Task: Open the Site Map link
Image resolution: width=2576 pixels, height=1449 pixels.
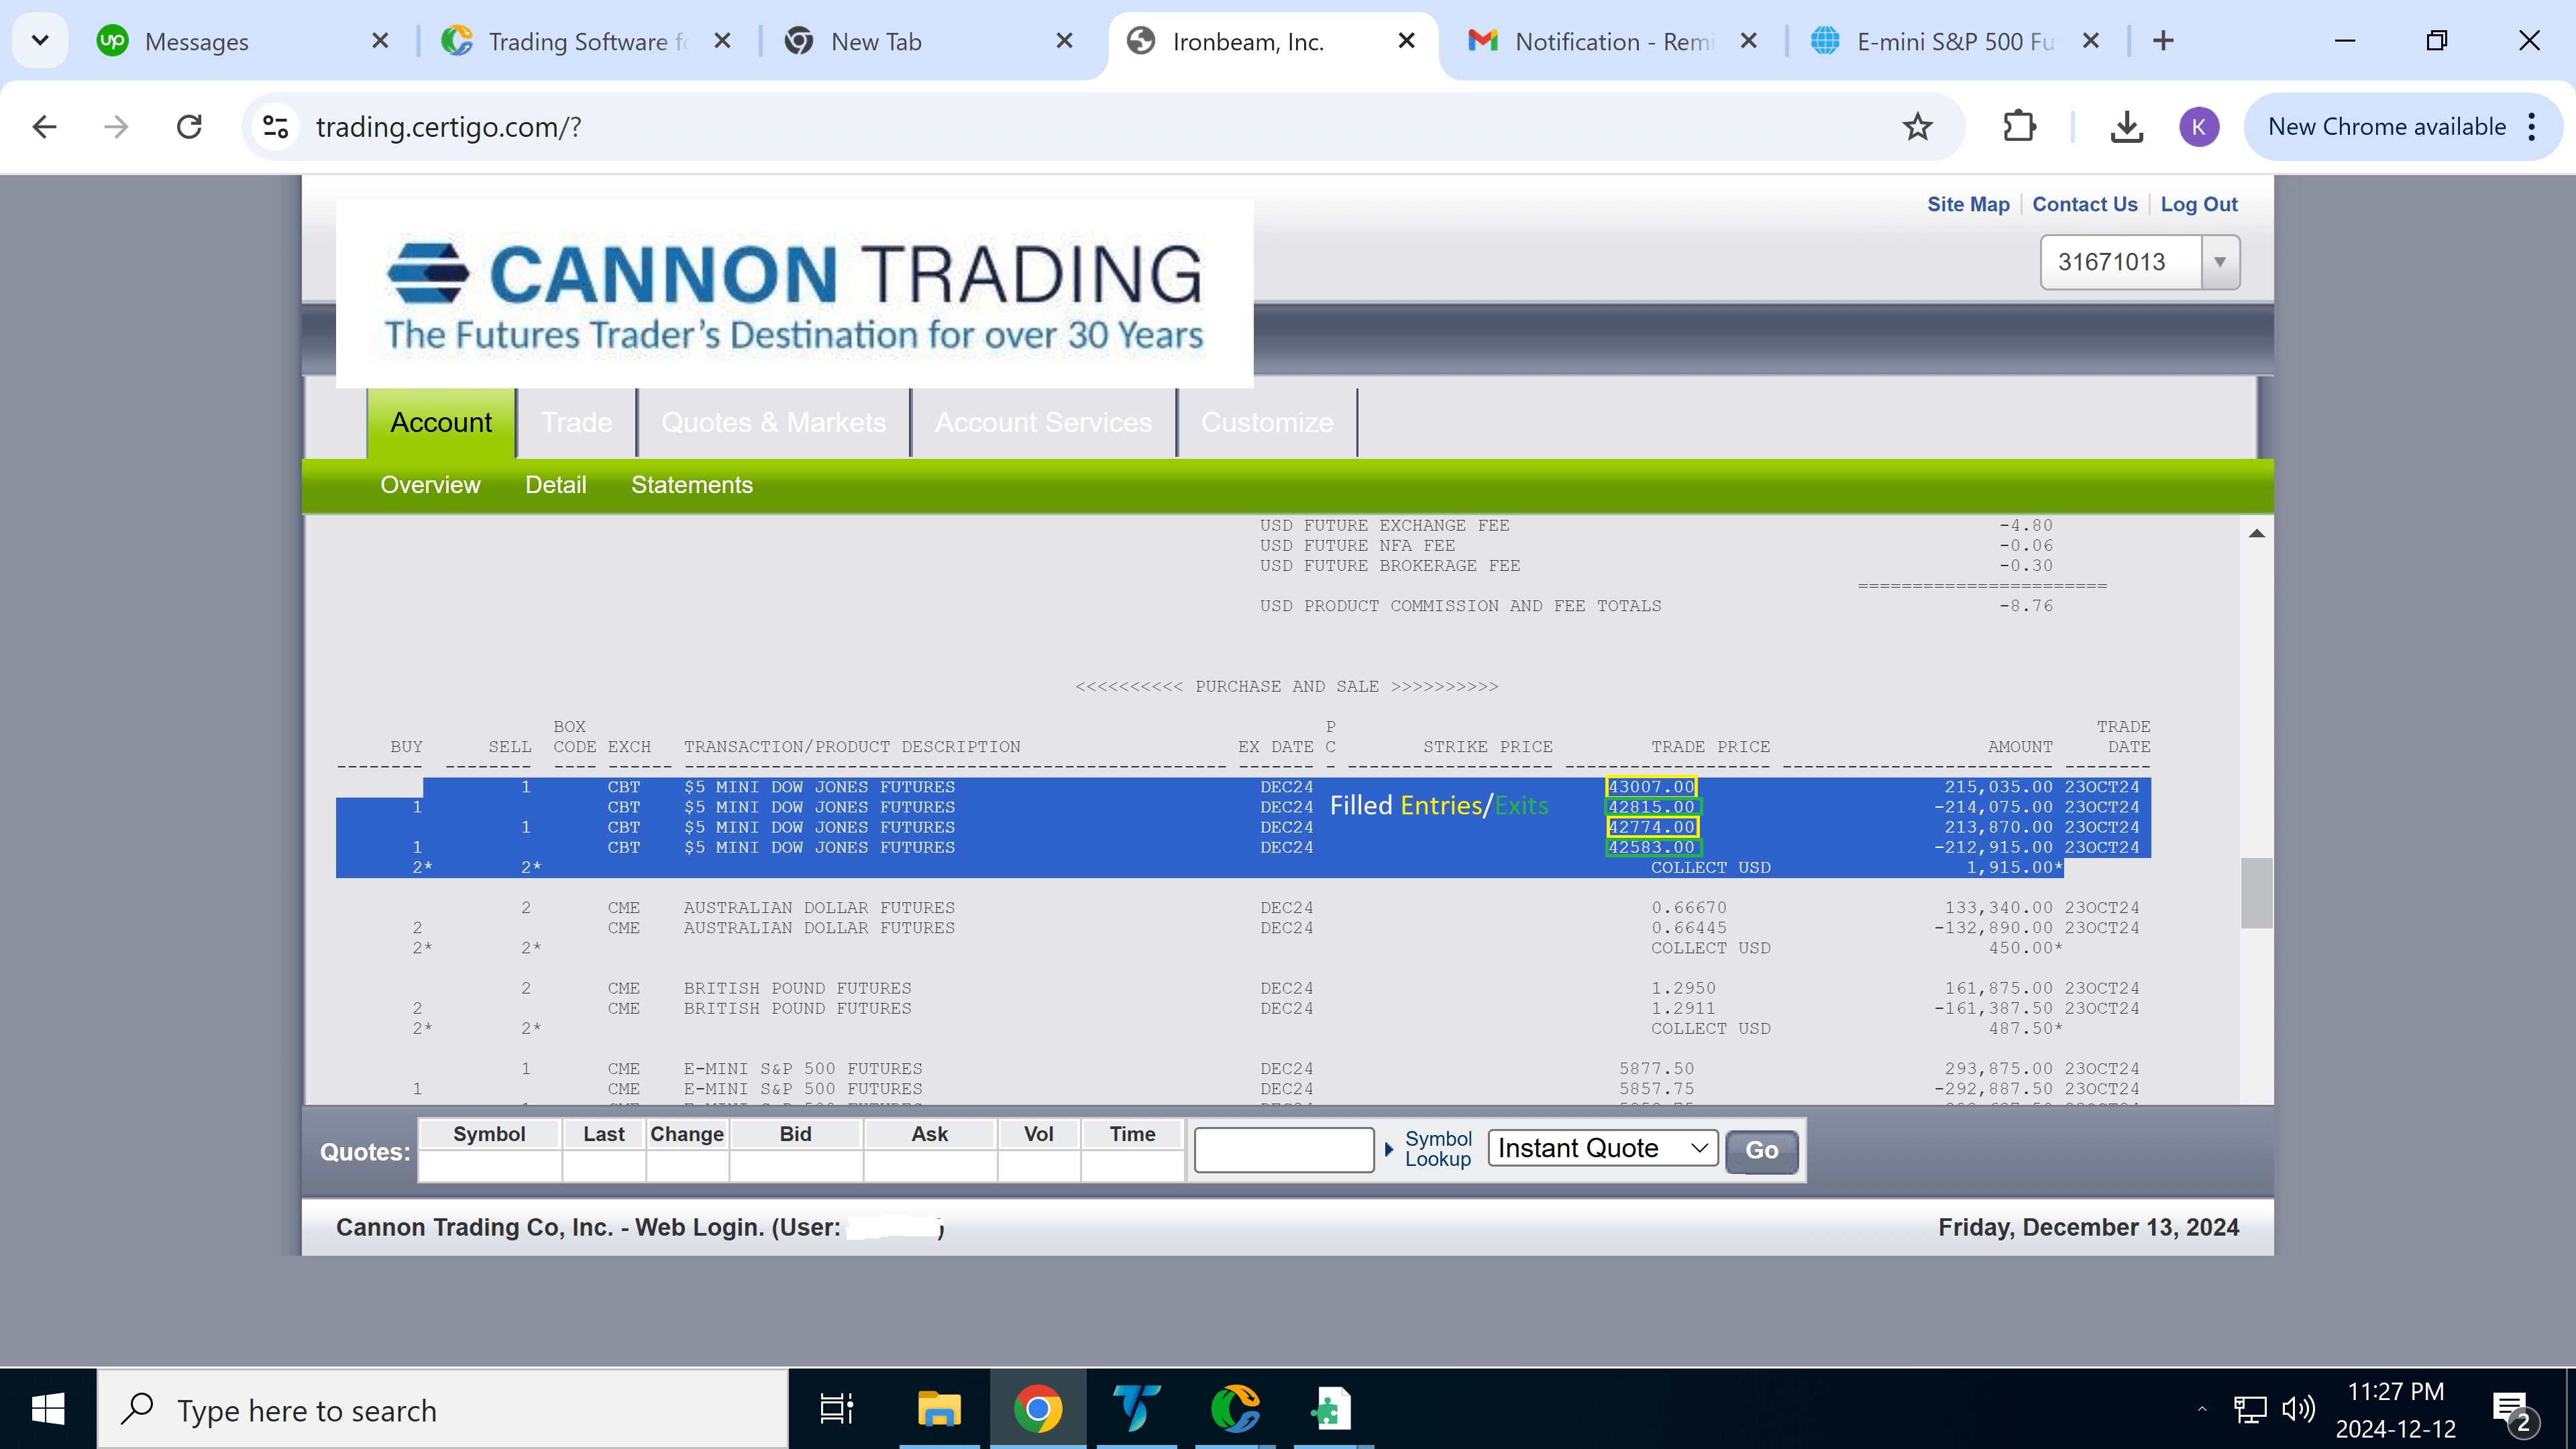Action: [1968, 204]
